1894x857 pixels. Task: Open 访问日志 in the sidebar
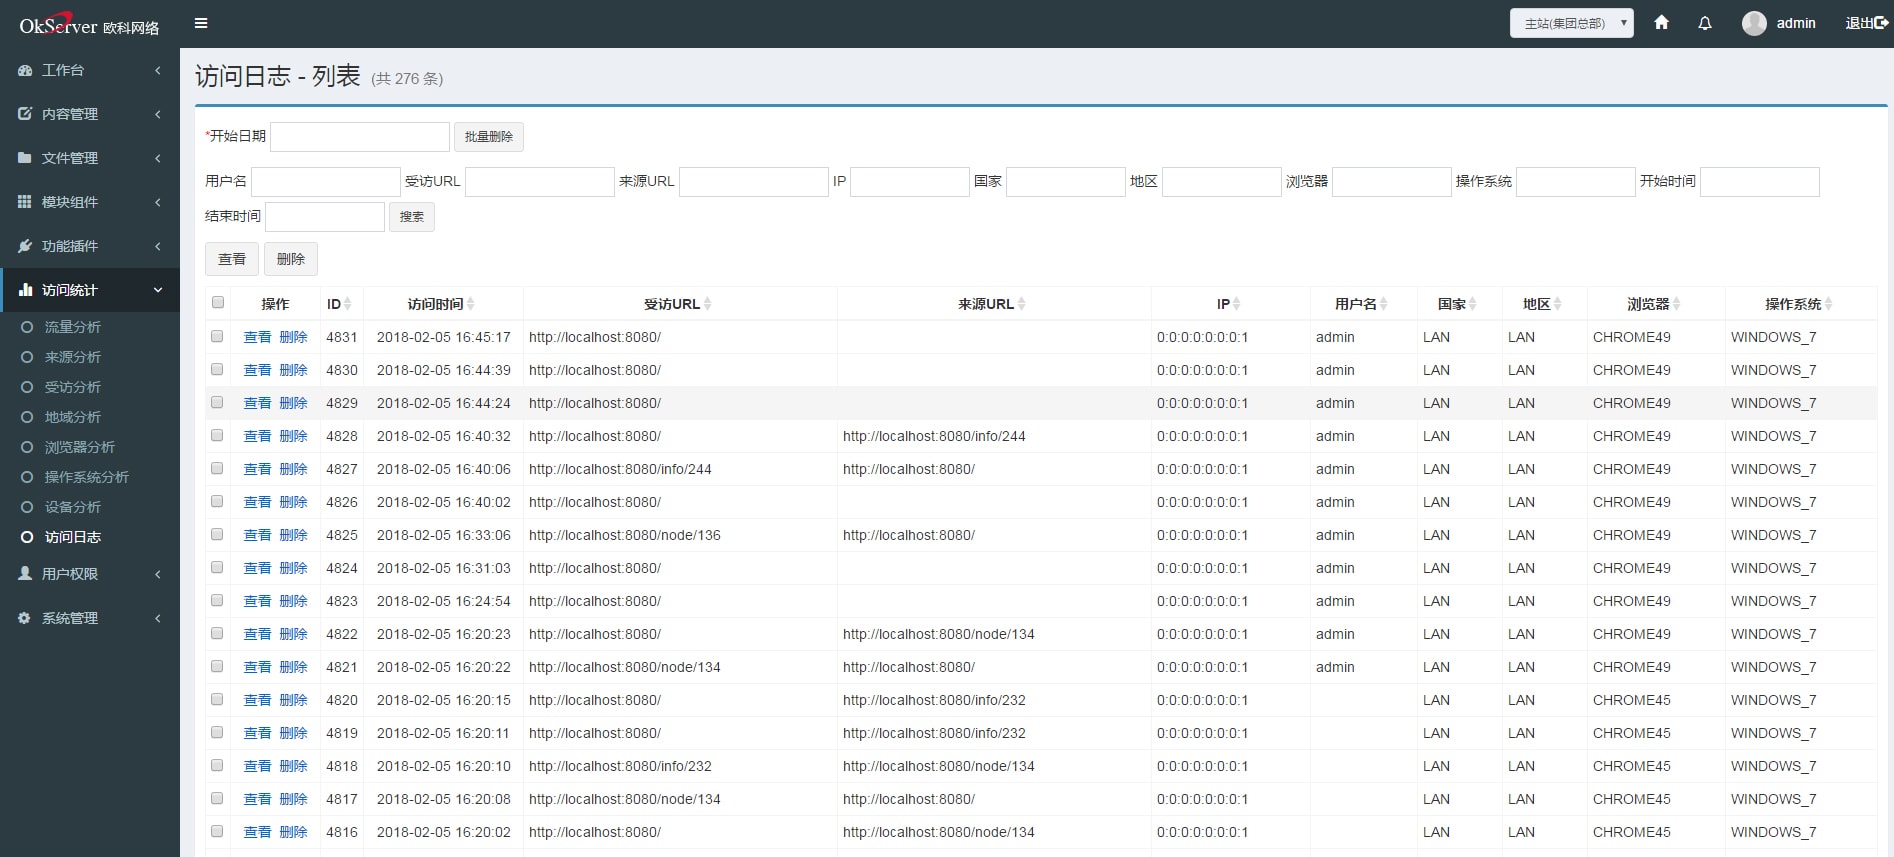(72, 537)
